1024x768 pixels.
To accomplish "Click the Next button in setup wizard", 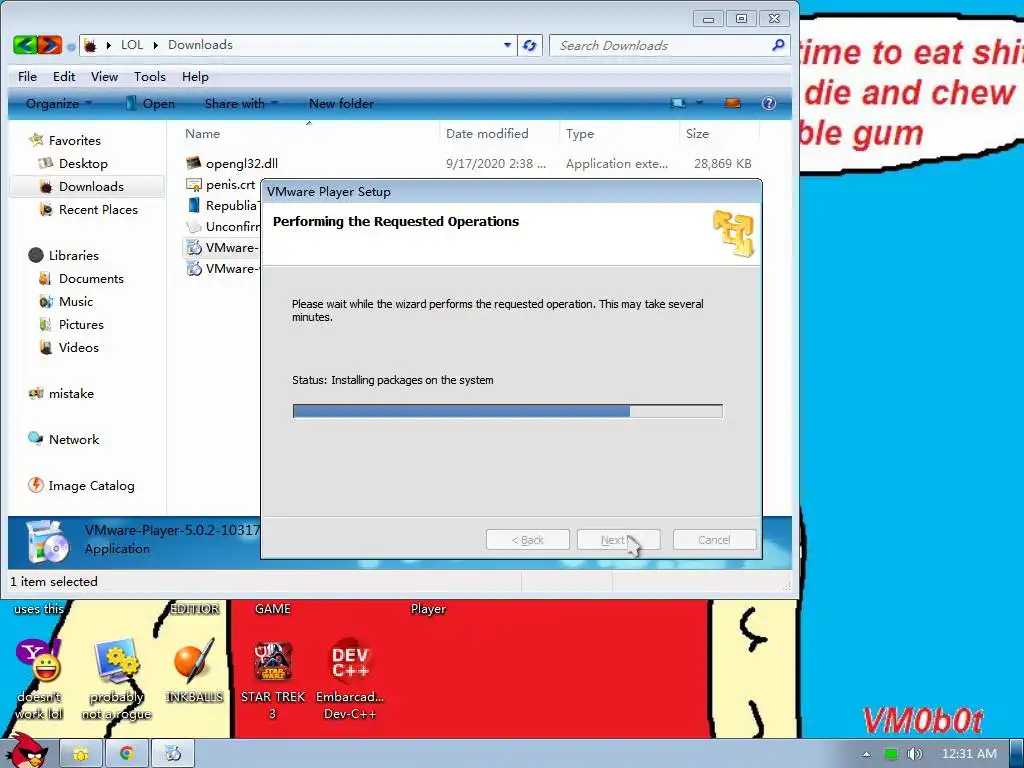I will pos(618,540).
